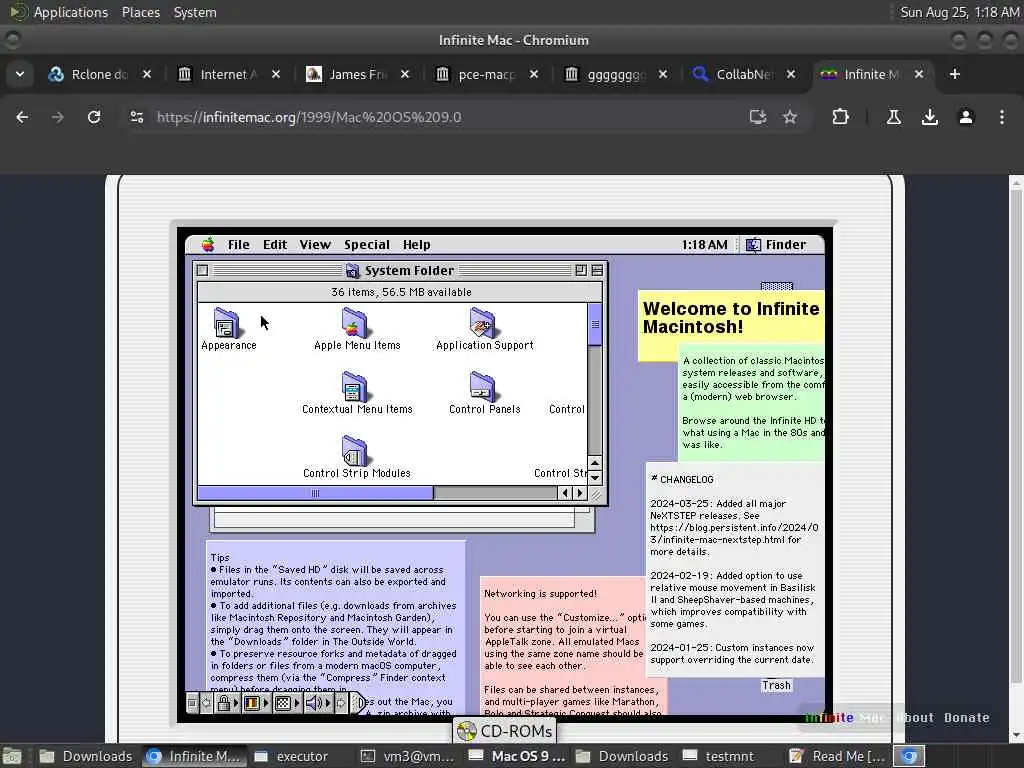1024x768 pixels.
Task: Click the scroll up arrow in System Folder
Action: (x=595, y=463)
